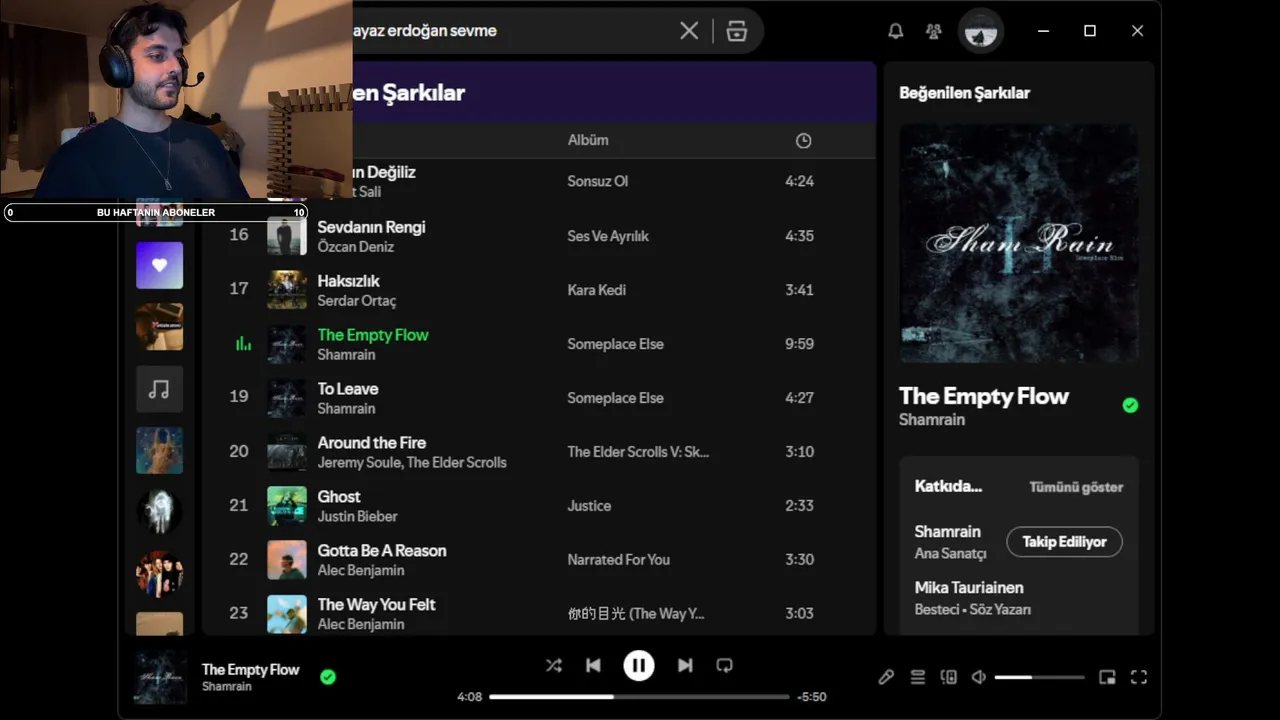Skip to the next track
Screen dimensions: 1280x720
tap(685, 665)
